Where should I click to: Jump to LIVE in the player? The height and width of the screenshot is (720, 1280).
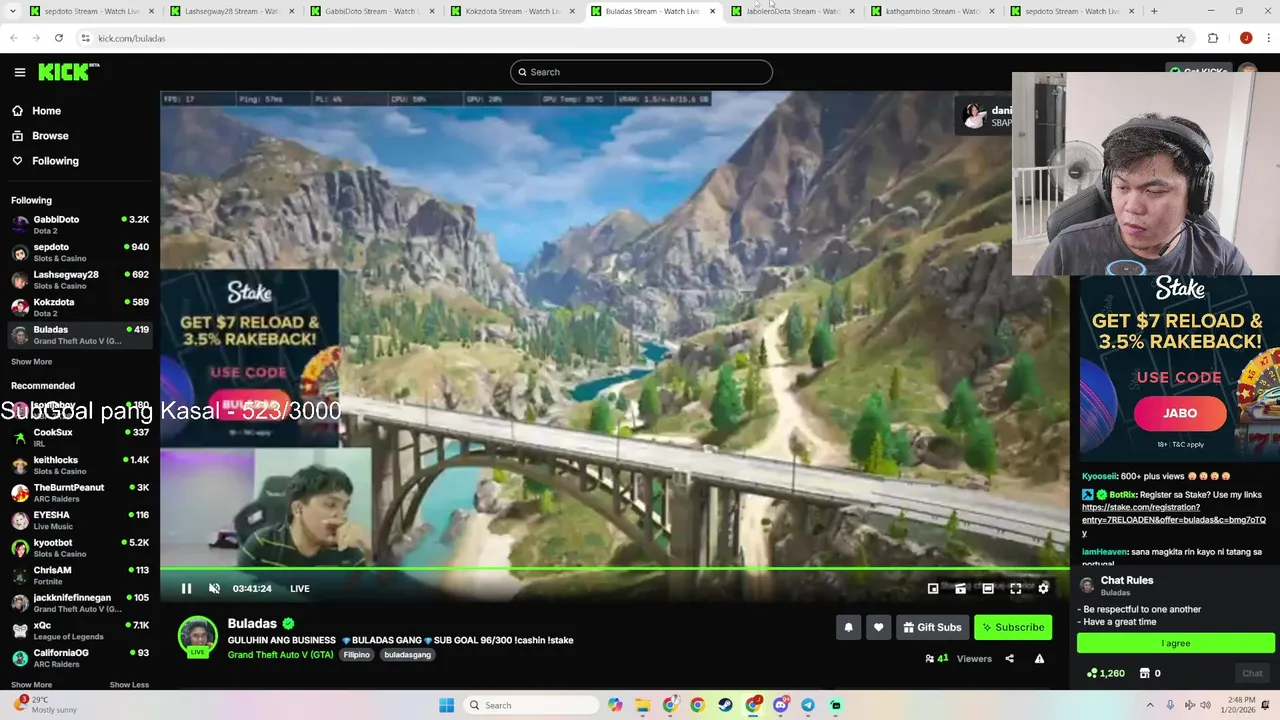pos(299,588)
